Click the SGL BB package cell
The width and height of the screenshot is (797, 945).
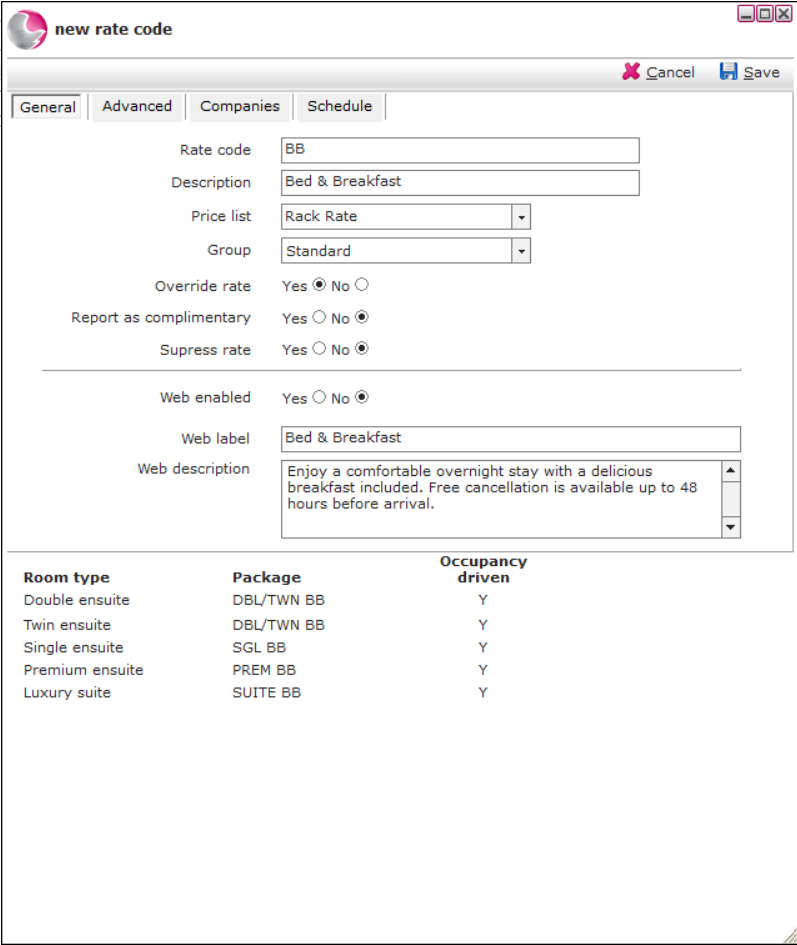(x=259, y=648)
